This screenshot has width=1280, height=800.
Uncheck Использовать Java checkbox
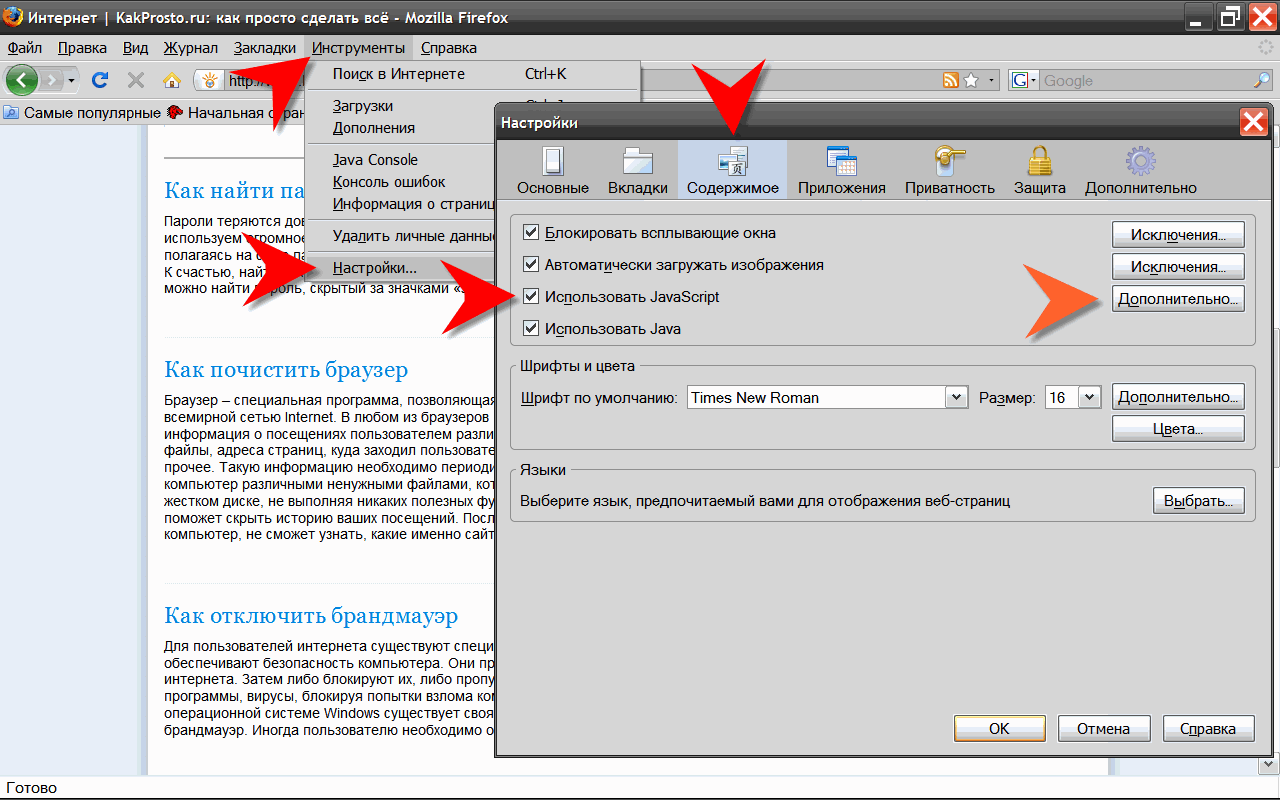click(x=531, y=328)
